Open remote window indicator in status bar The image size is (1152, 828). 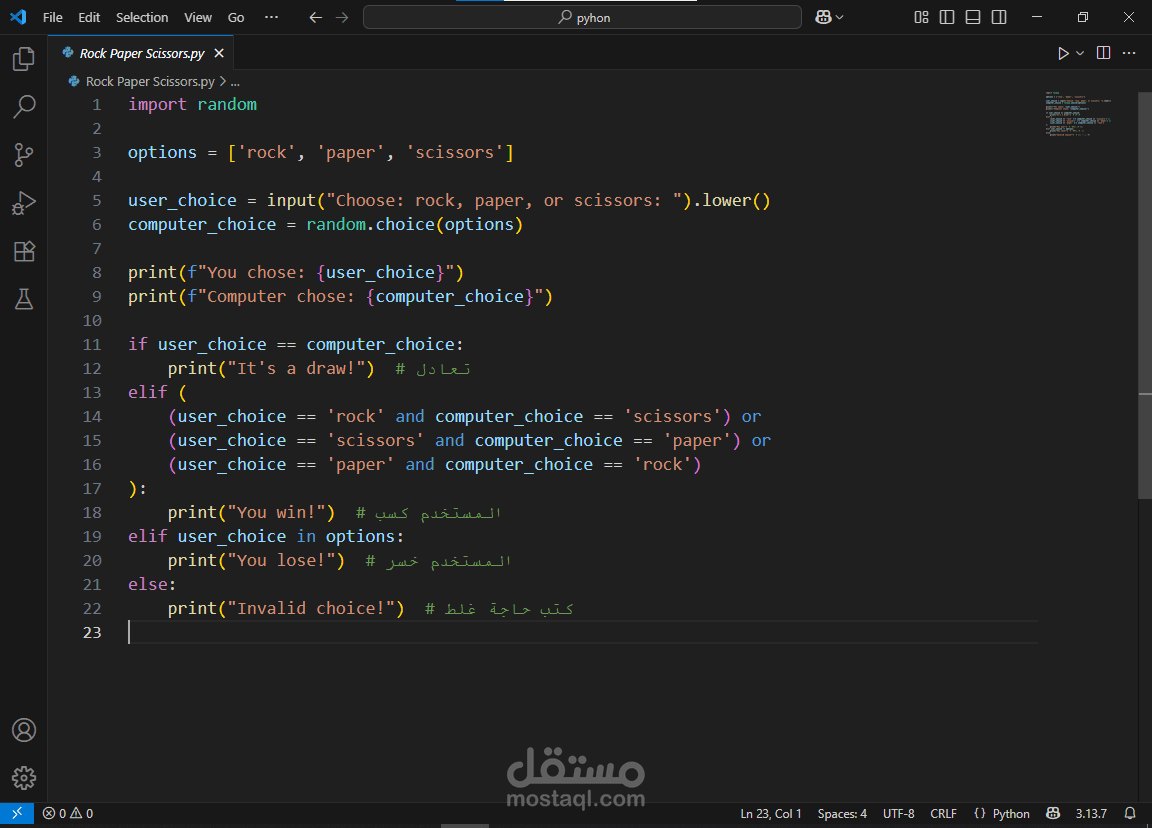point(17,813)
